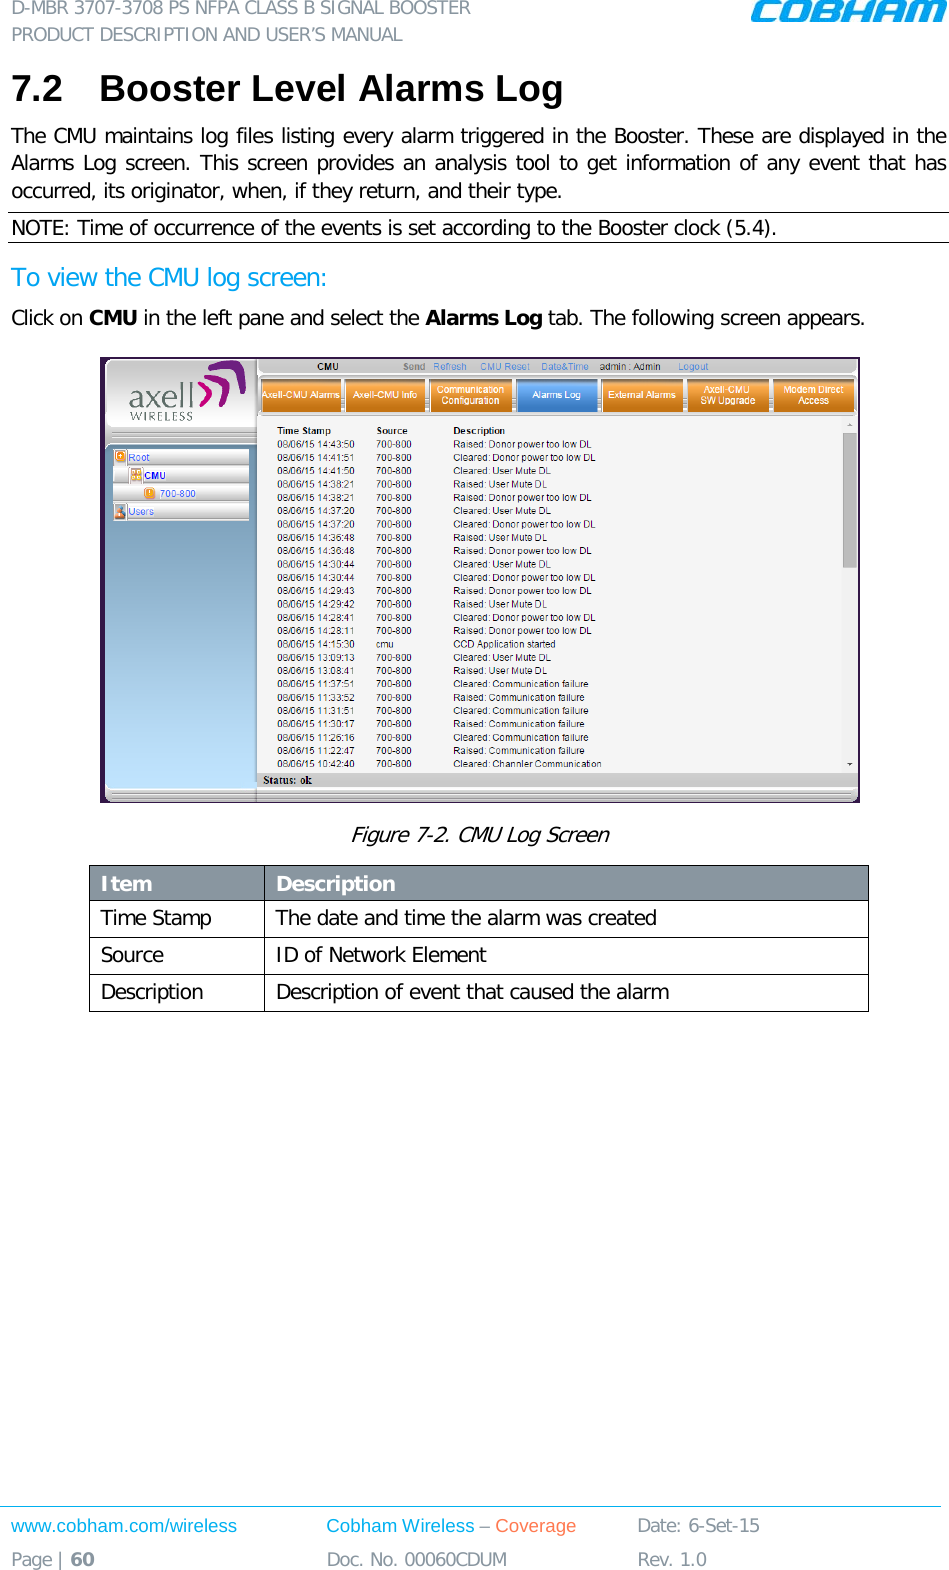Click 'Cleared: Channler Communication' entry
The width and height of the screenshot is (949, 1570).
pos(527,764)
